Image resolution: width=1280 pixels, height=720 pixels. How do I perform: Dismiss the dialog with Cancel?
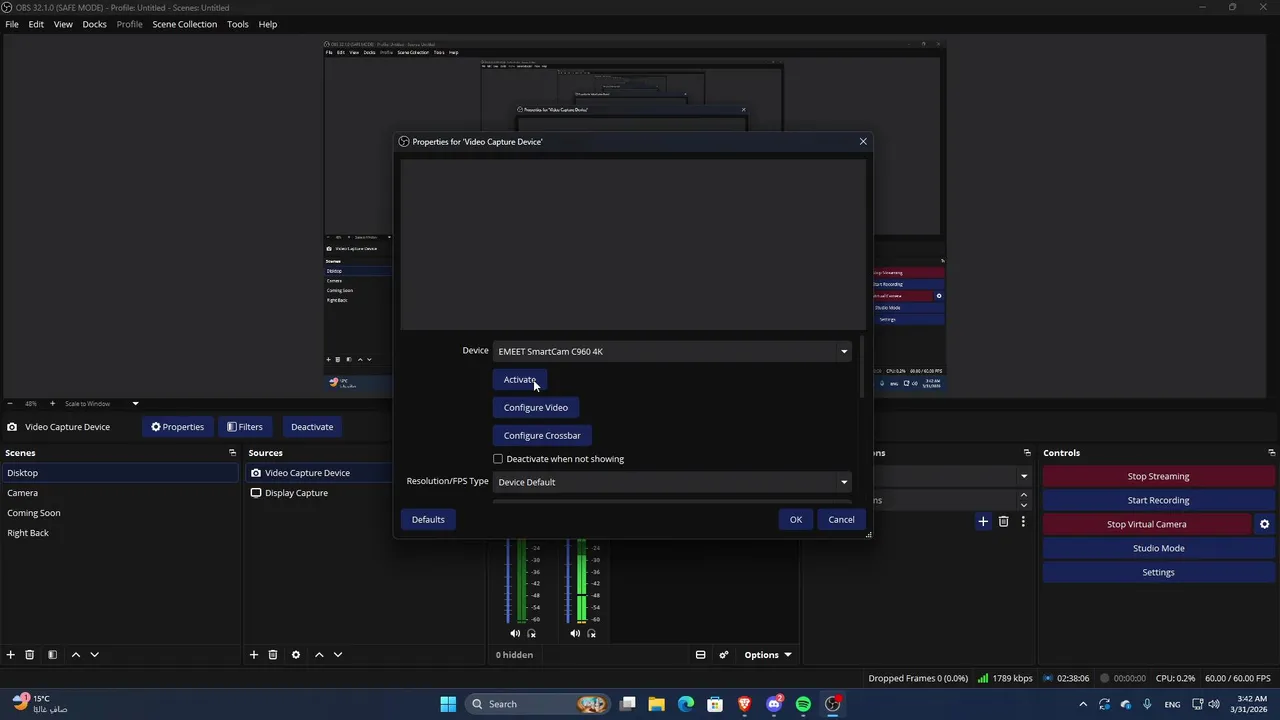tap(841, 520)
